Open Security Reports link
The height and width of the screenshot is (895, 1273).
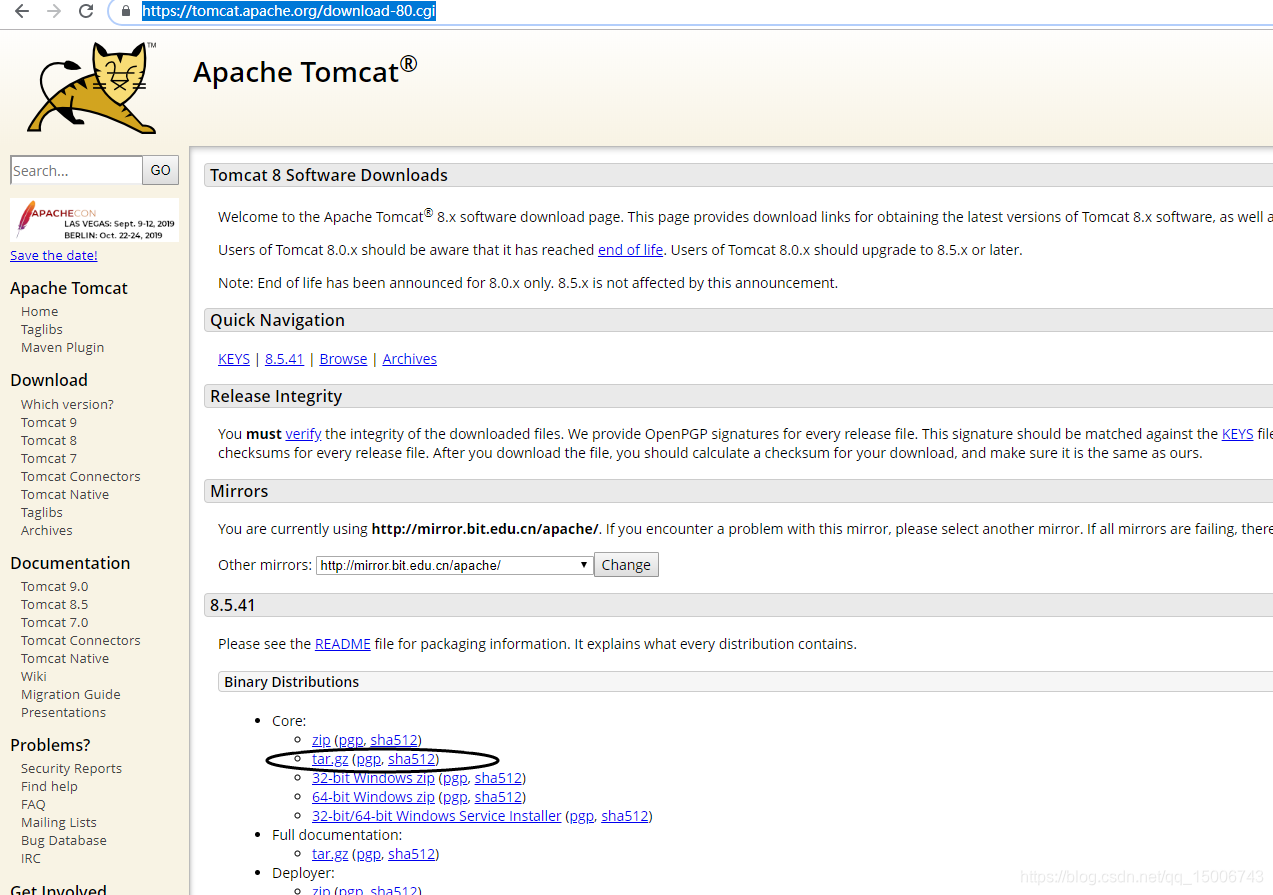[71, 768]
